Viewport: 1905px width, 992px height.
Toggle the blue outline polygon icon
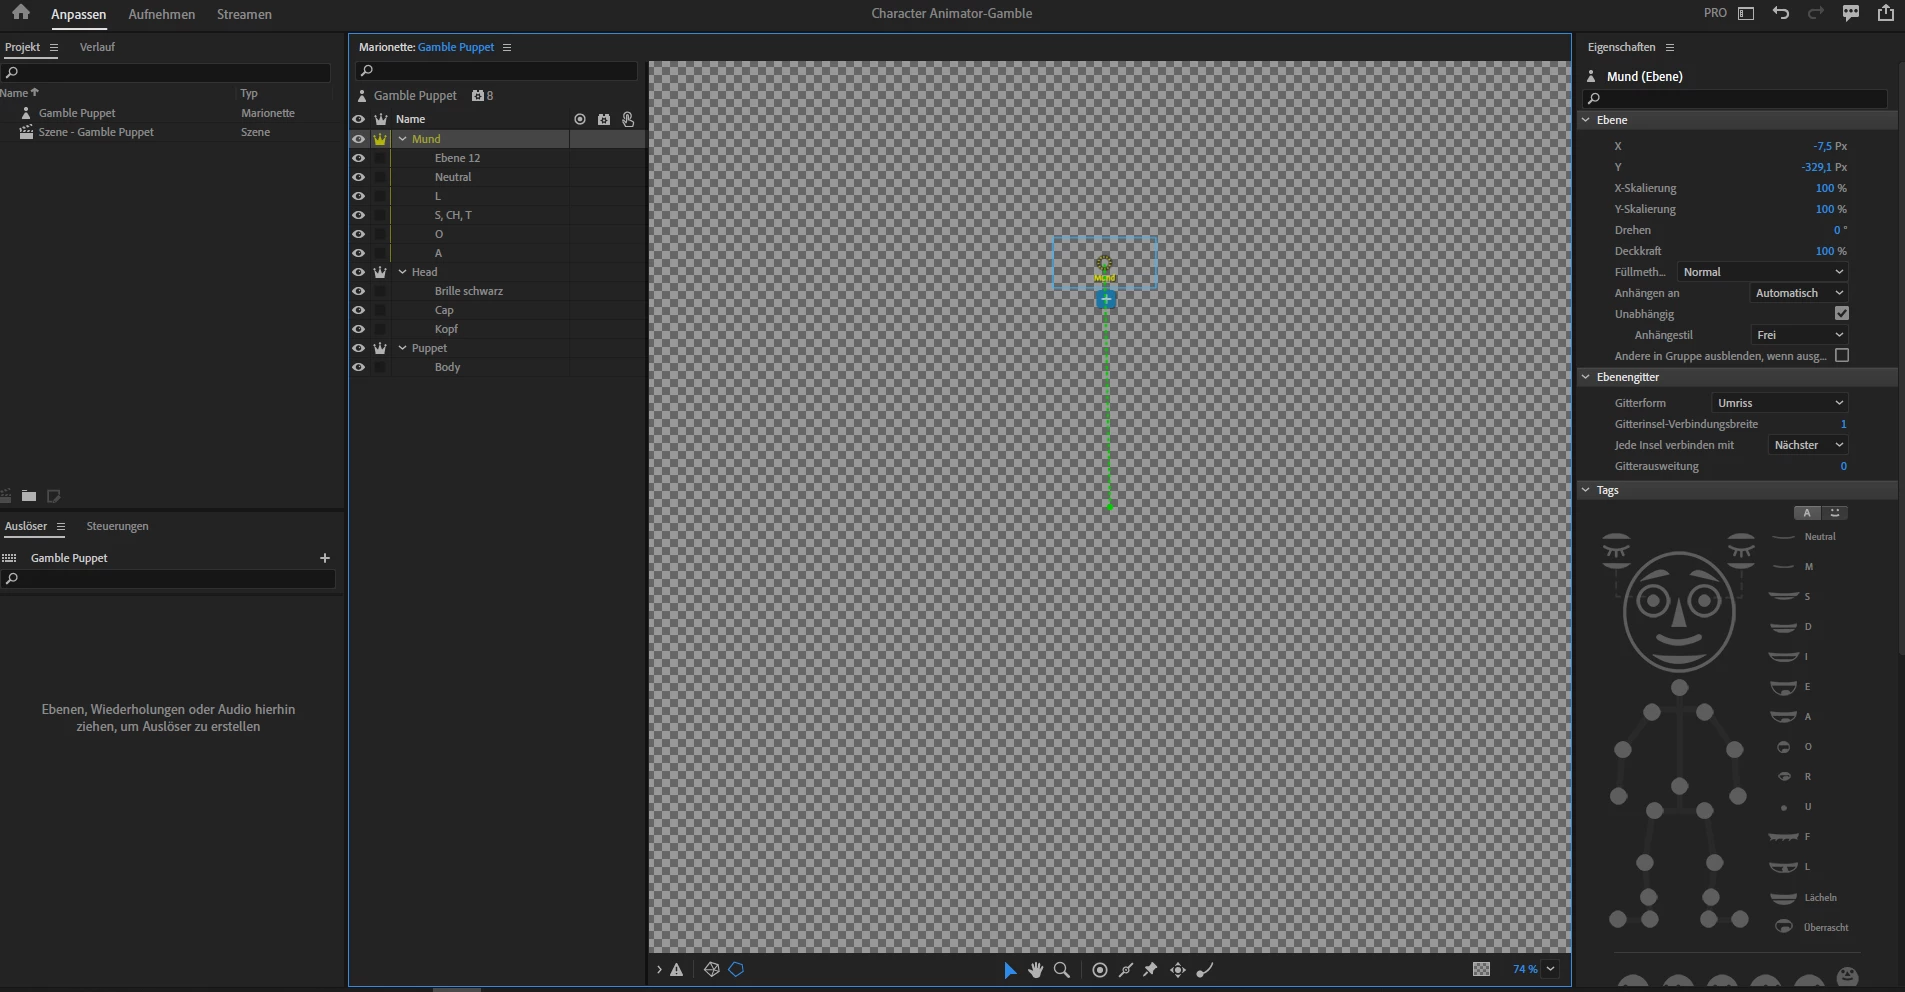[737, 970]
